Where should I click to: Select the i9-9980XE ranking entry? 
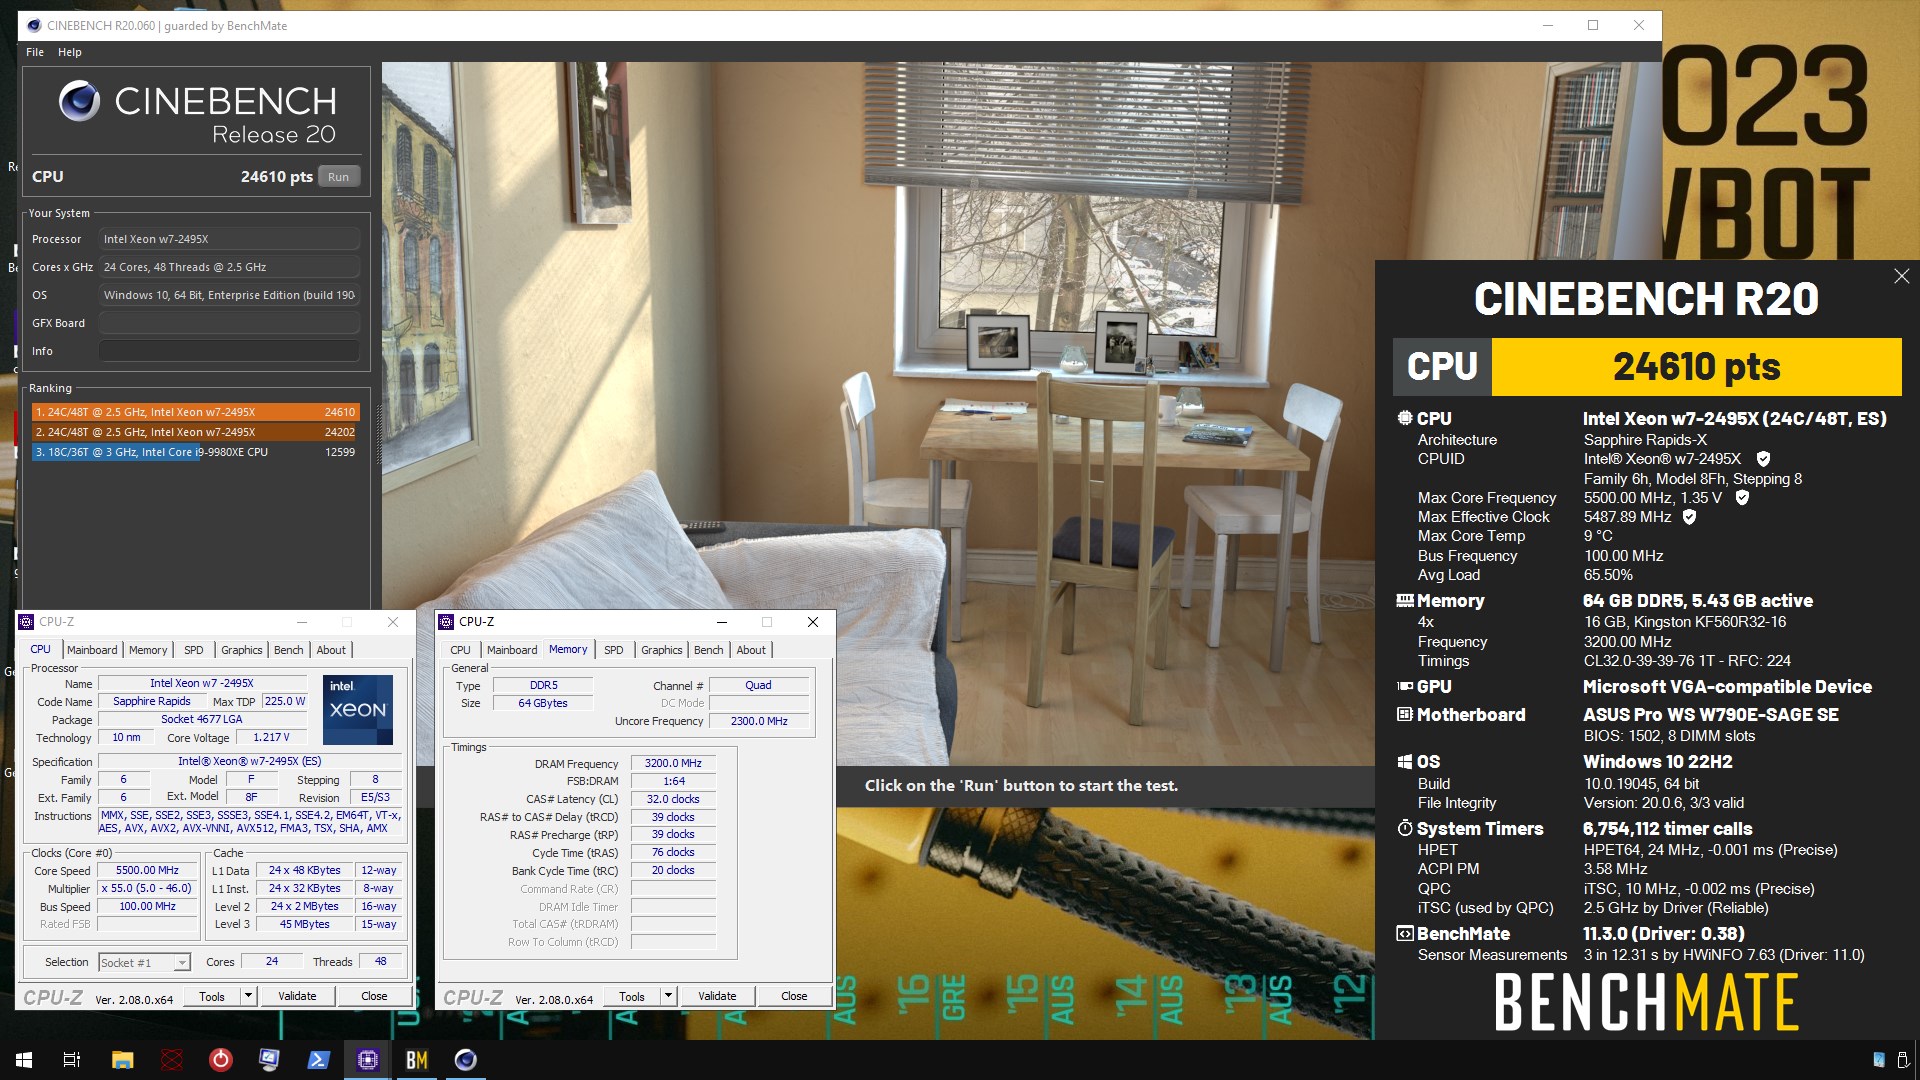(x=195, y=452)
